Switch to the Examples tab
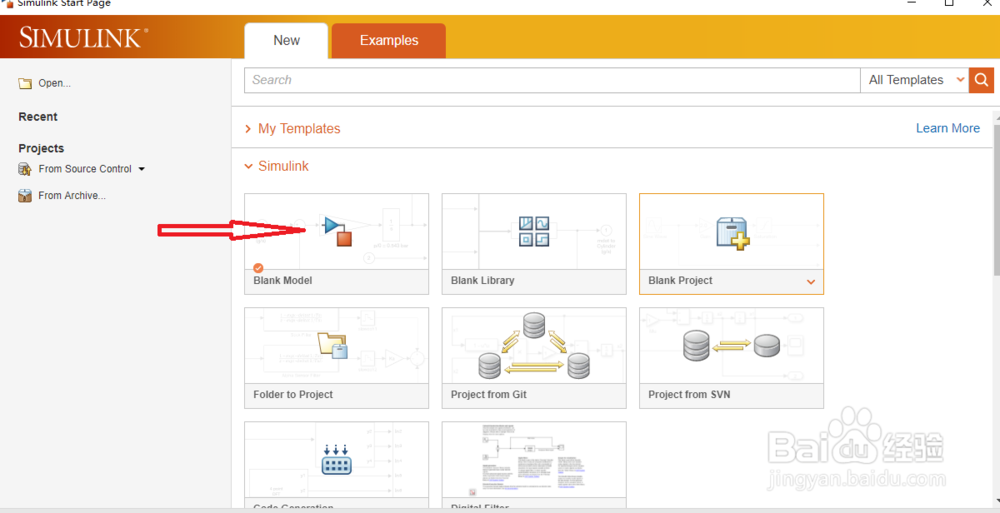1000x513 pixels. [388, 41]
